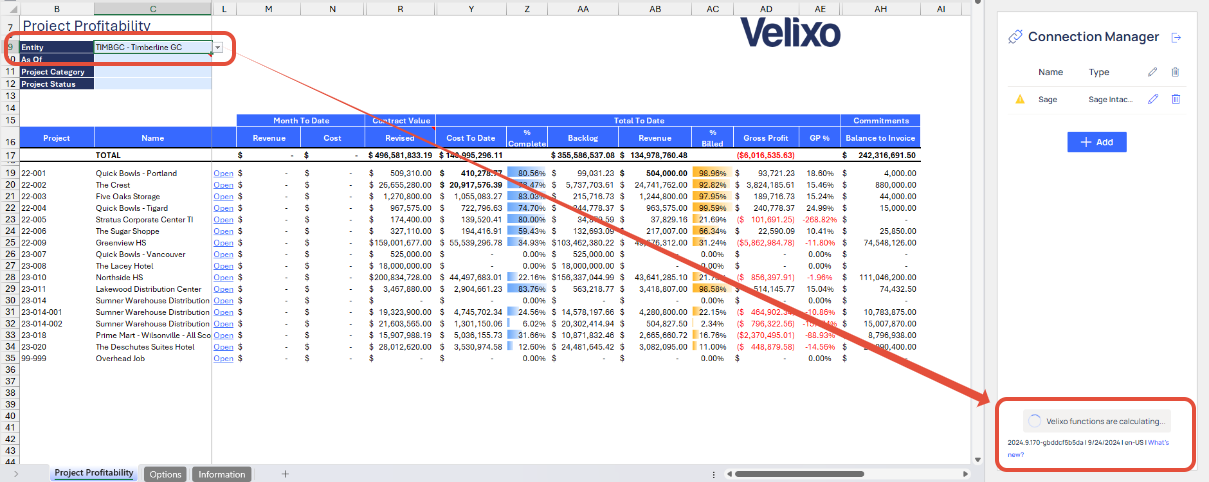Open the Entity dropdown arrow
Viewport: 1209px width, 482px height.
coord(218,47)
